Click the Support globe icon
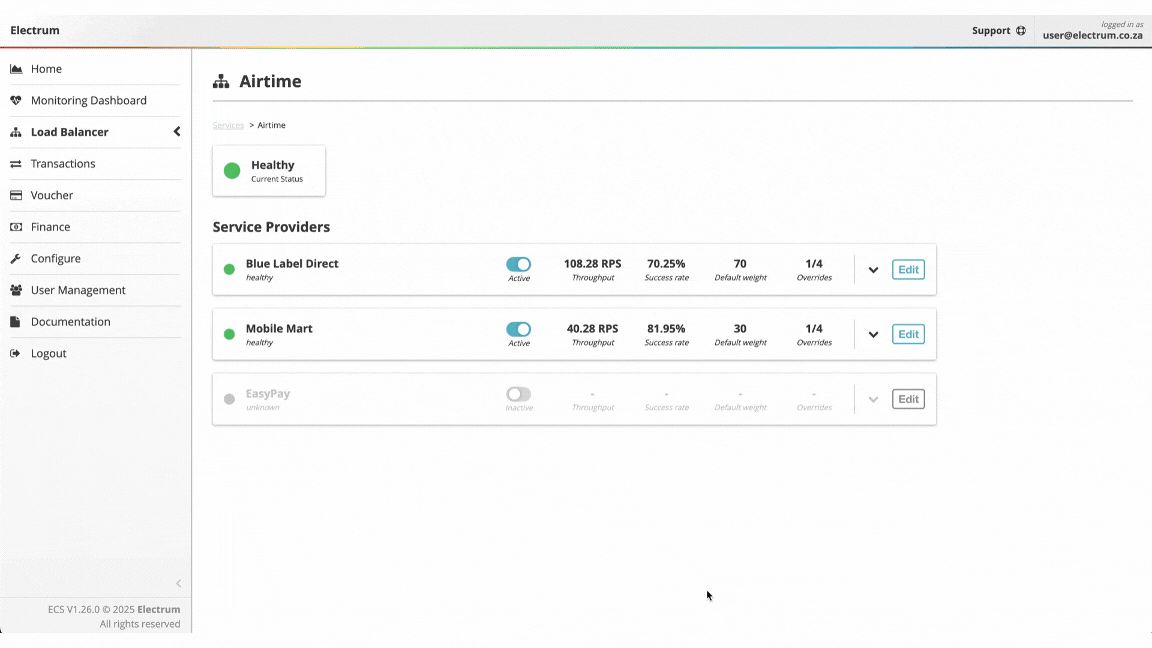This screenshot has height=648, width=1152. tap(1021, 31)
